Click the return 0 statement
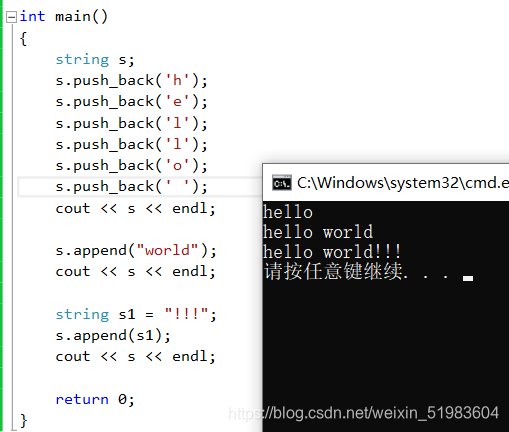This screenshot has width=509, height=432. (95, 399)
